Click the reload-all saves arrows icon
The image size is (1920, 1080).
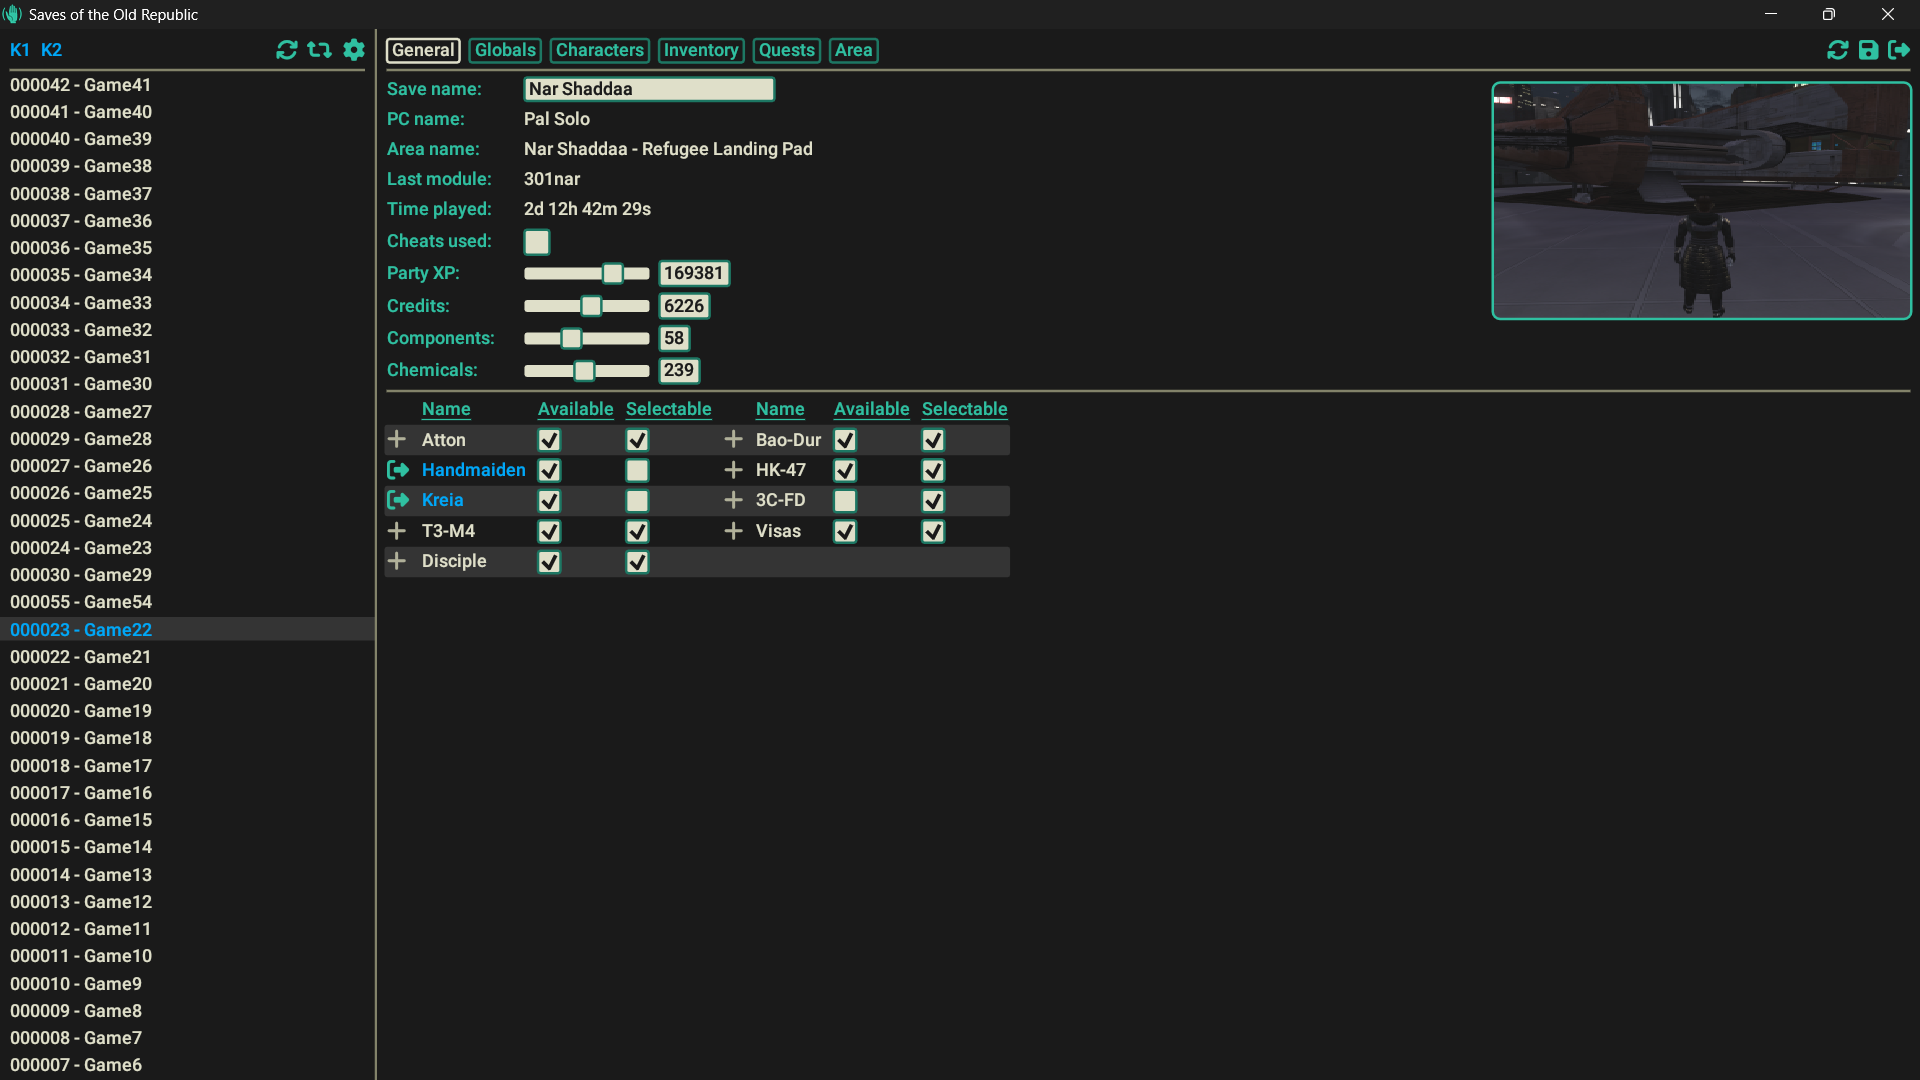click(320, 50)
